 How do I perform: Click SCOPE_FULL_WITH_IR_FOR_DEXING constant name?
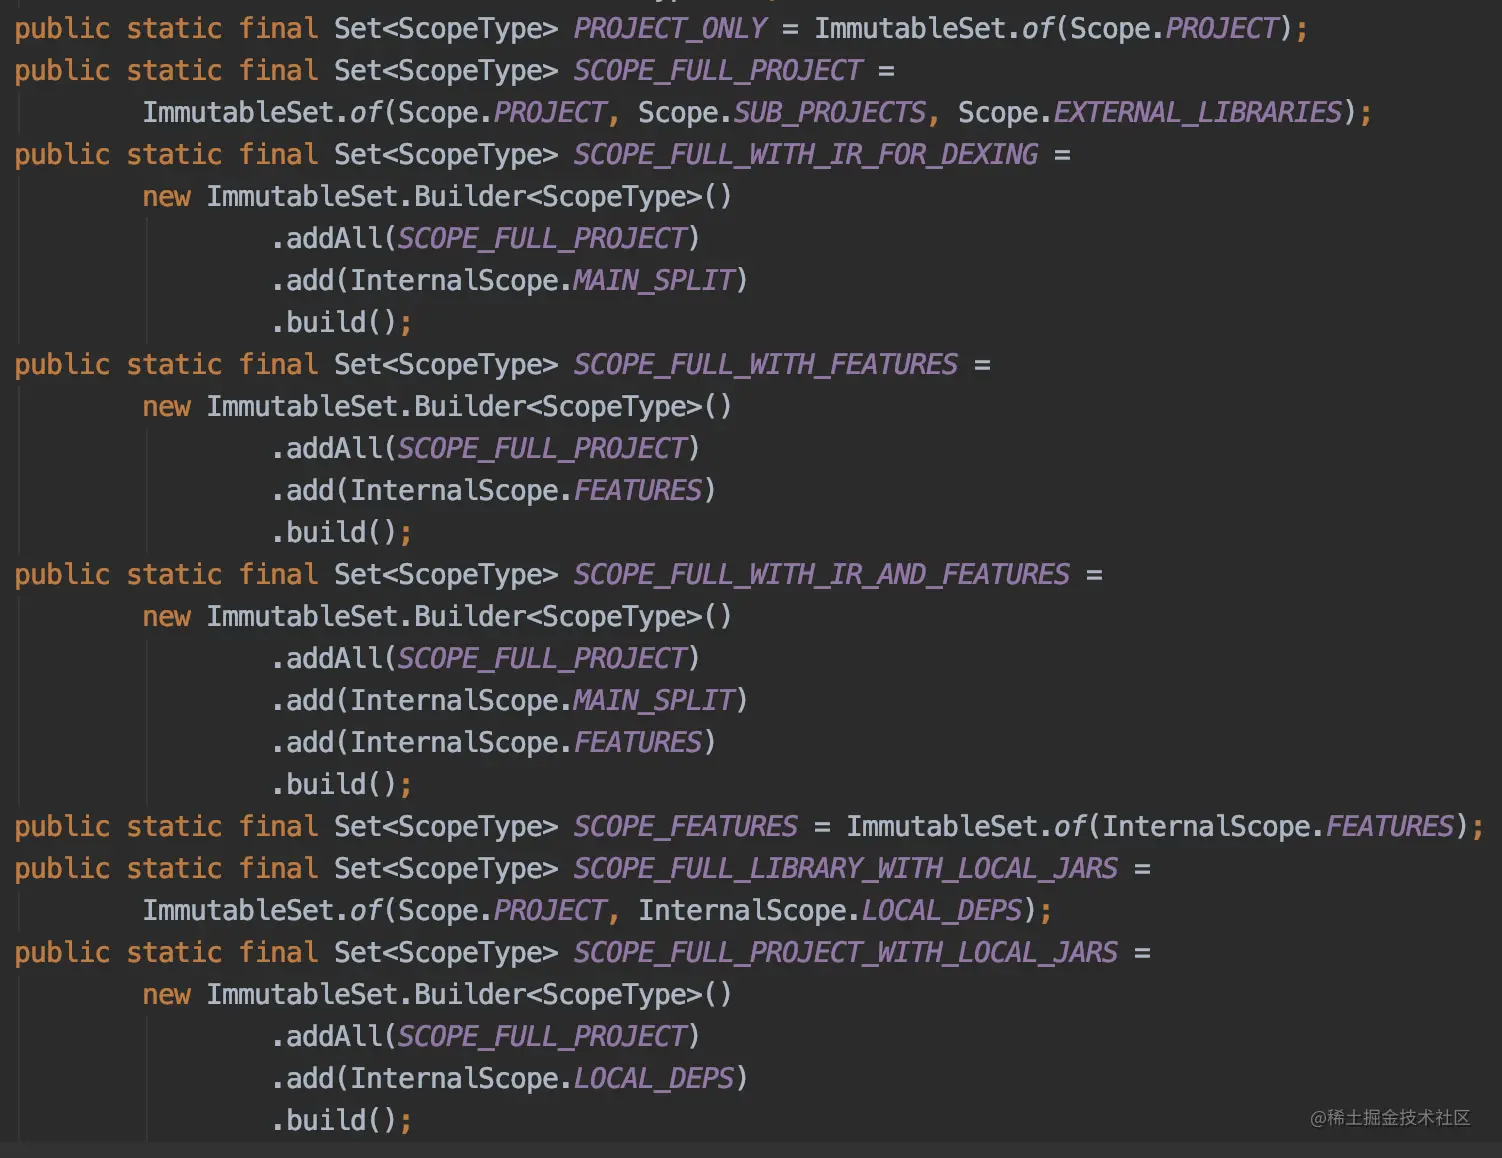(805, 154)
